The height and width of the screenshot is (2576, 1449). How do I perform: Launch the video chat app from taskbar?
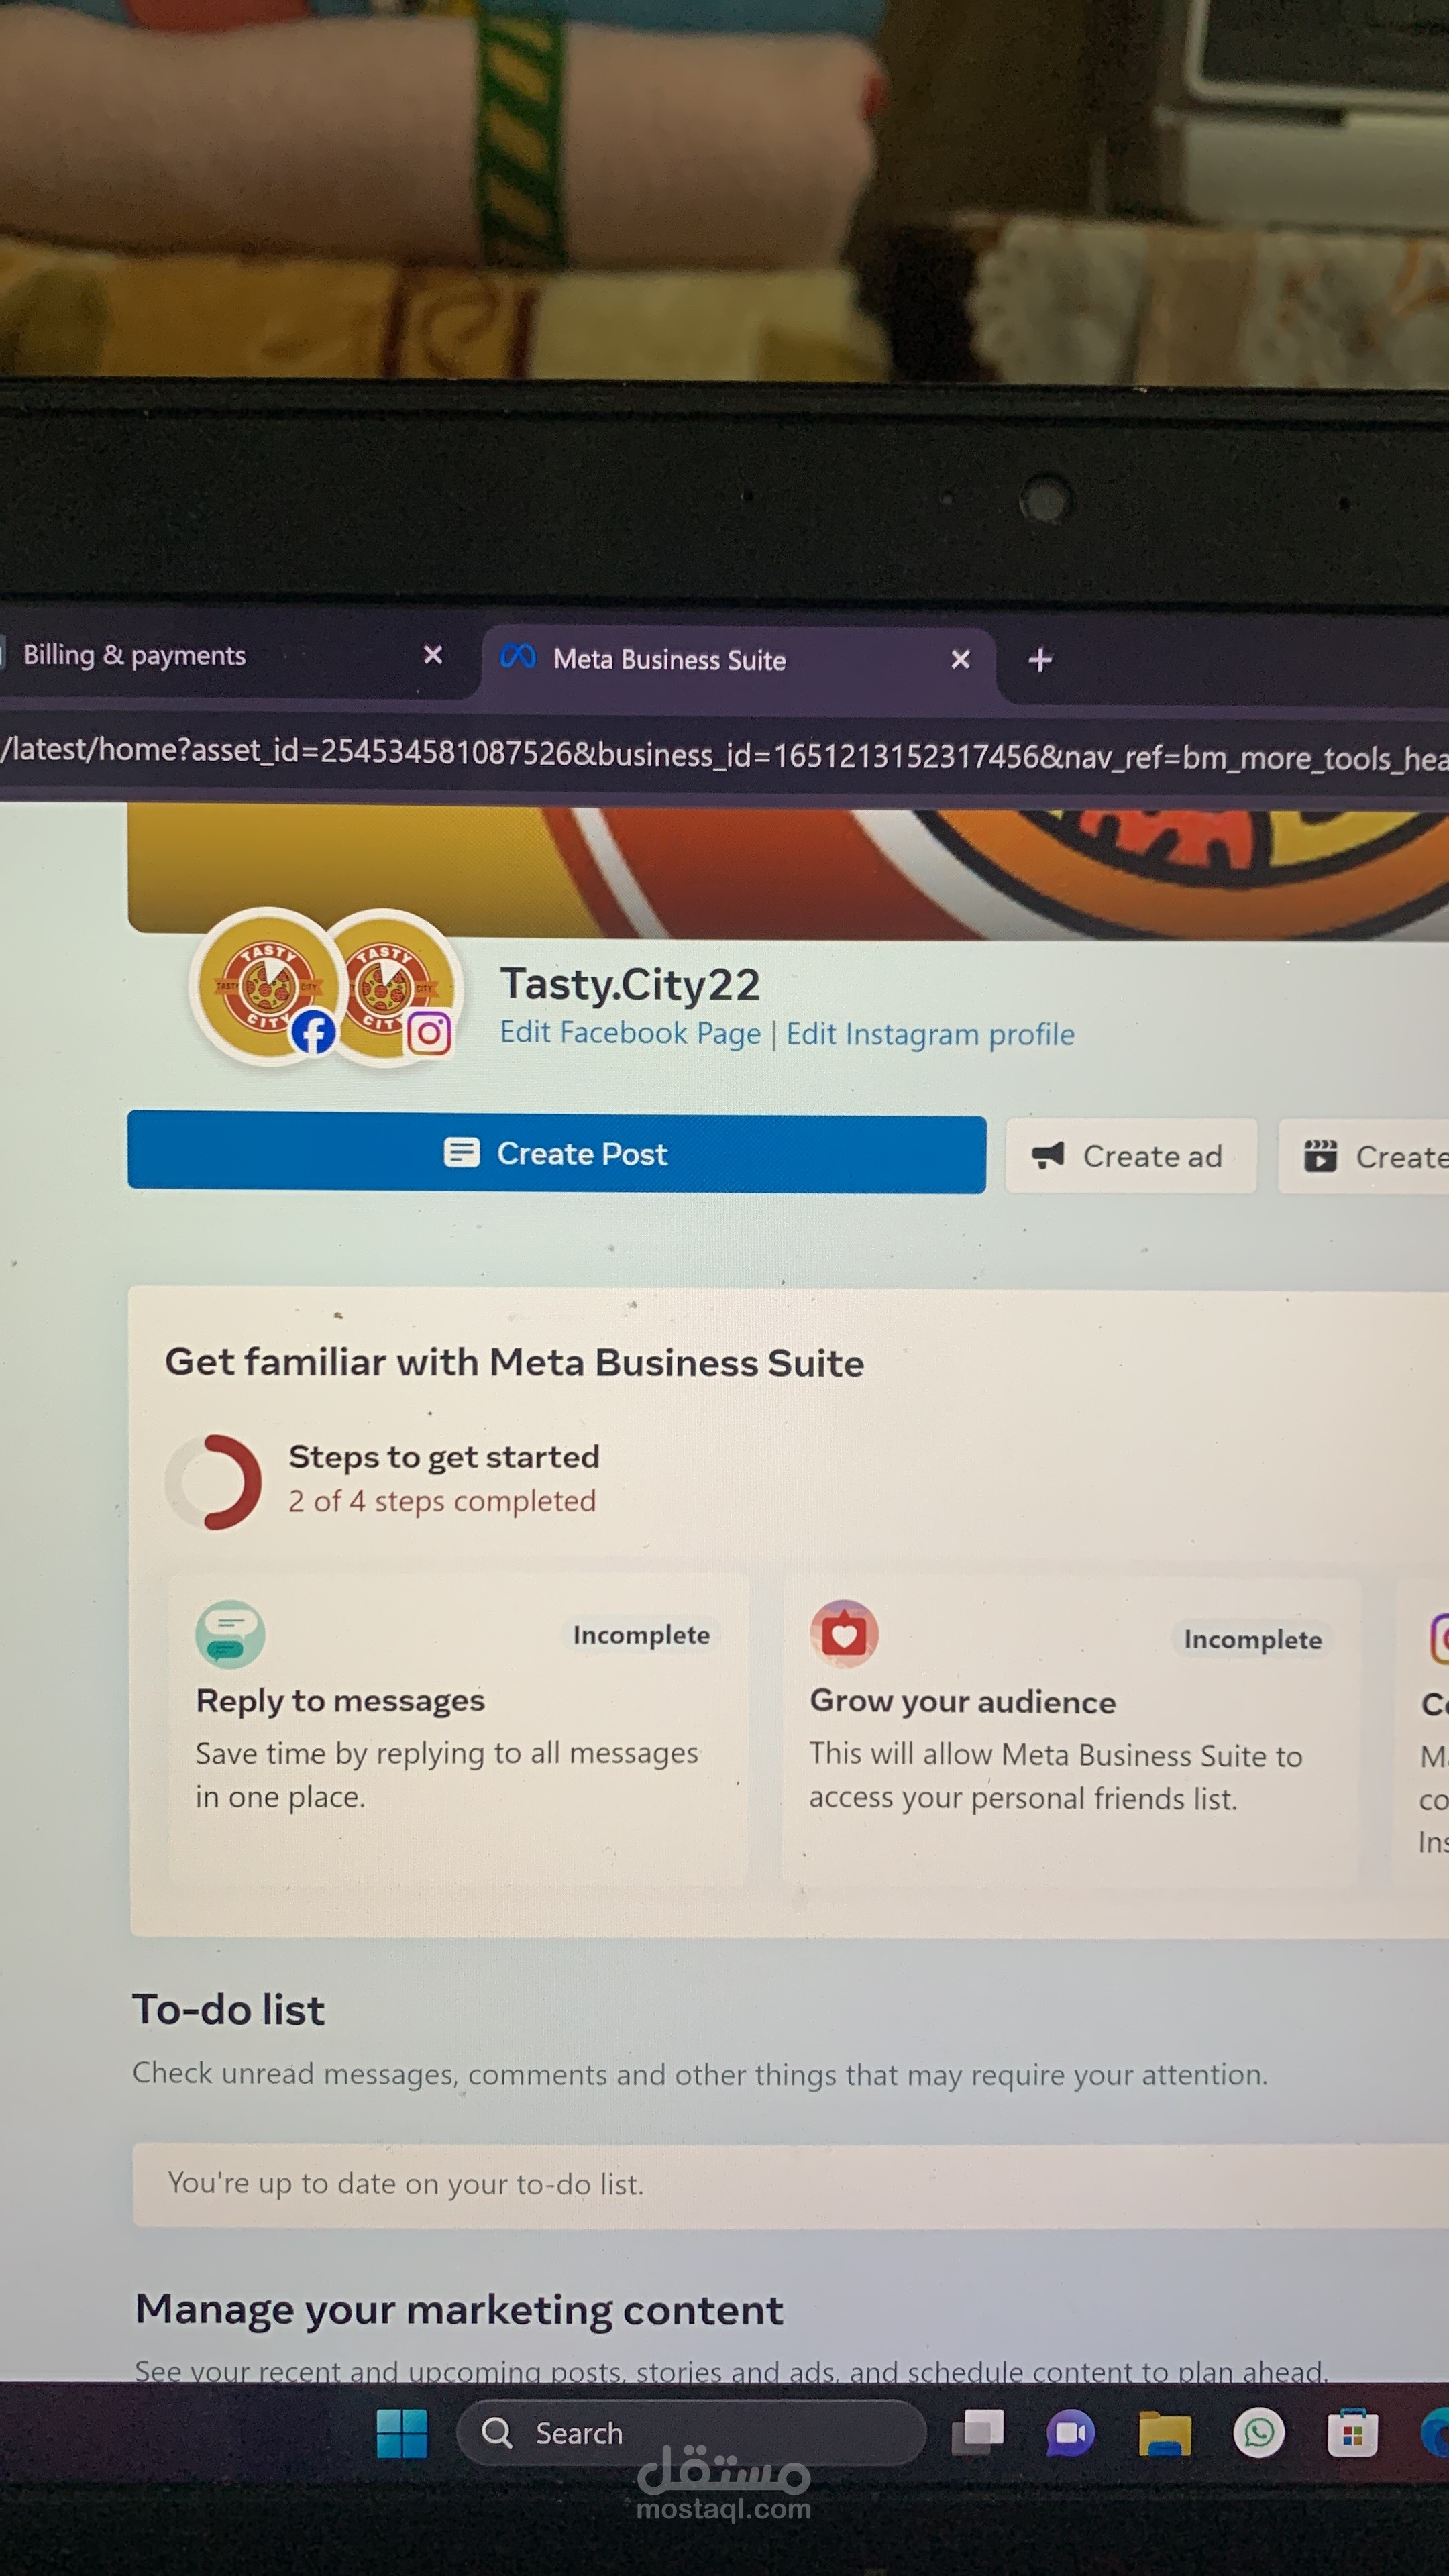1070,2433
